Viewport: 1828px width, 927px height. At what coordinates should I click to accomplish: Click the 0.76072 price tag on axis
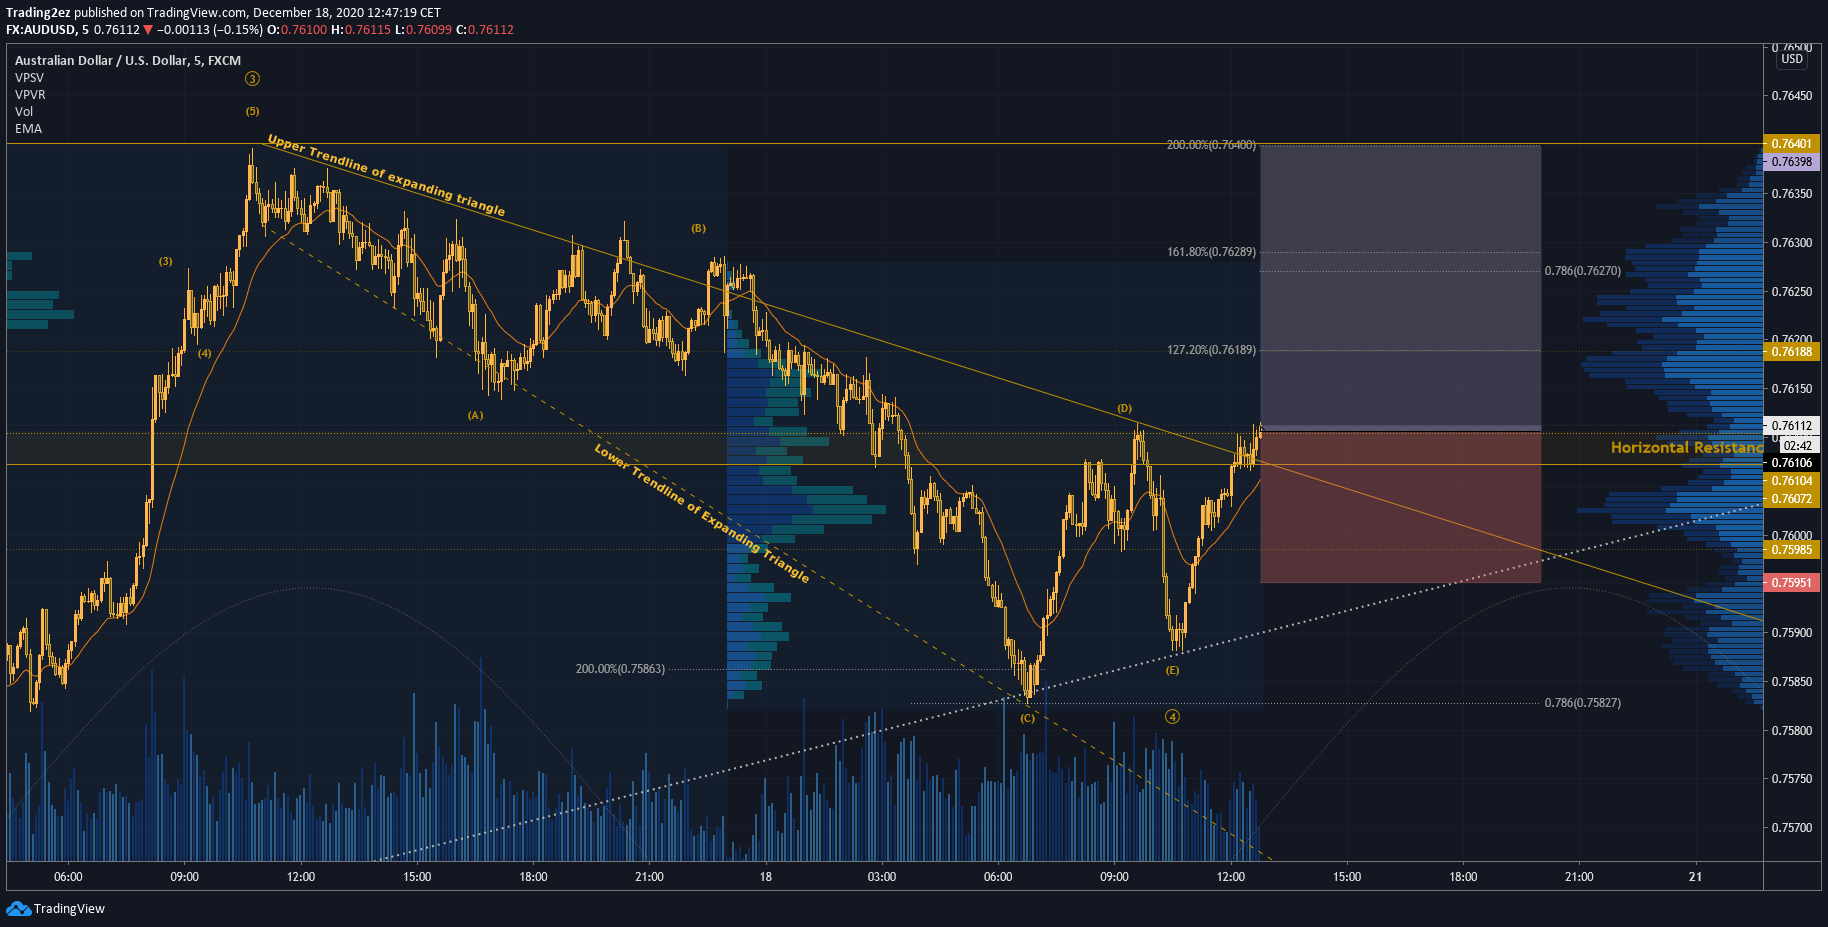(x=1791, y=499)
